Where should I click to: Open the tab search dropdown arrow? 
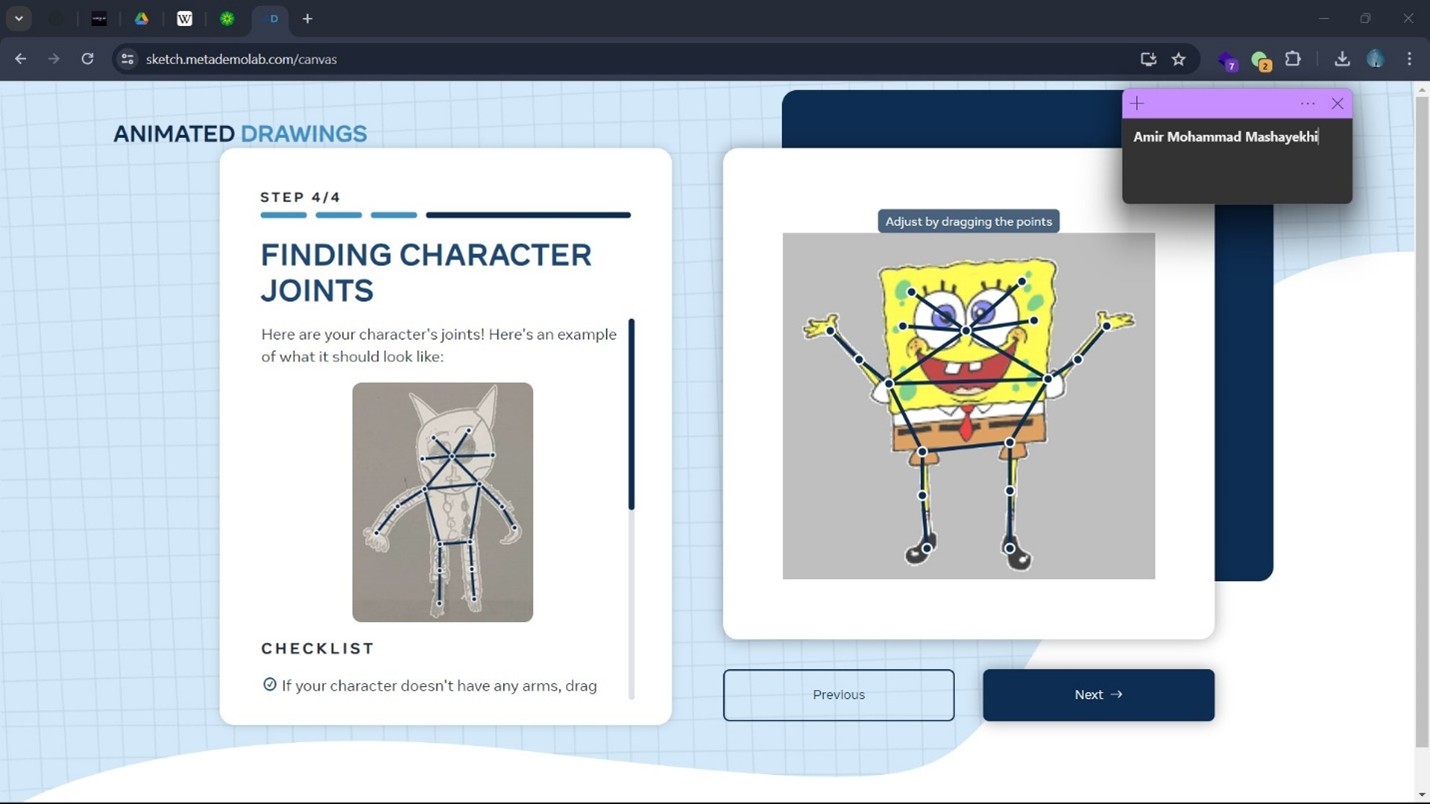(x=19, y=18)
